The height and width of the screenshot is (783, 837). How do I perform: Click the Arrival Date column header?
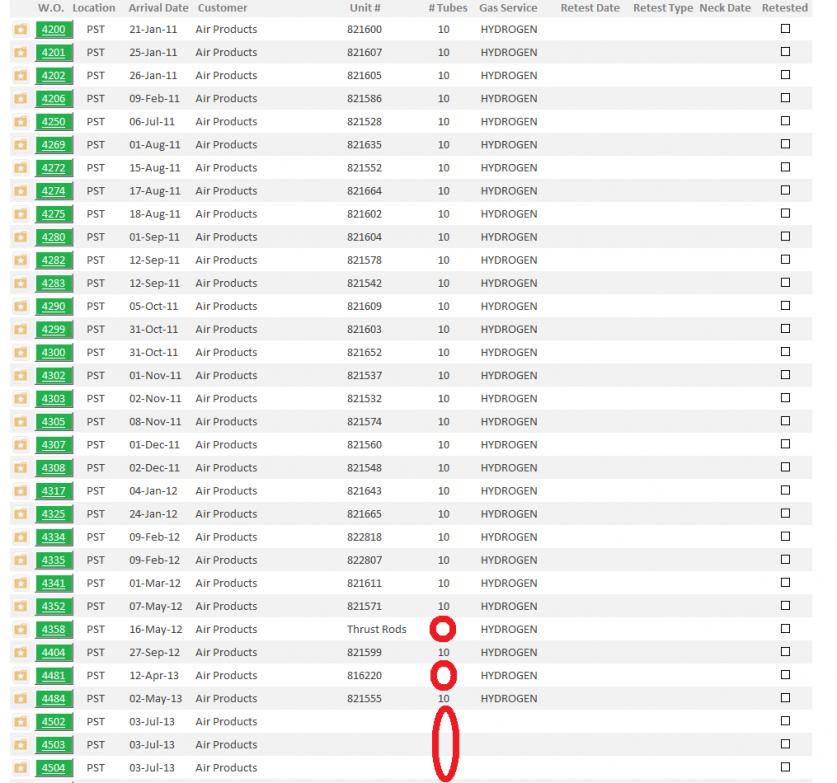(159, 8)
